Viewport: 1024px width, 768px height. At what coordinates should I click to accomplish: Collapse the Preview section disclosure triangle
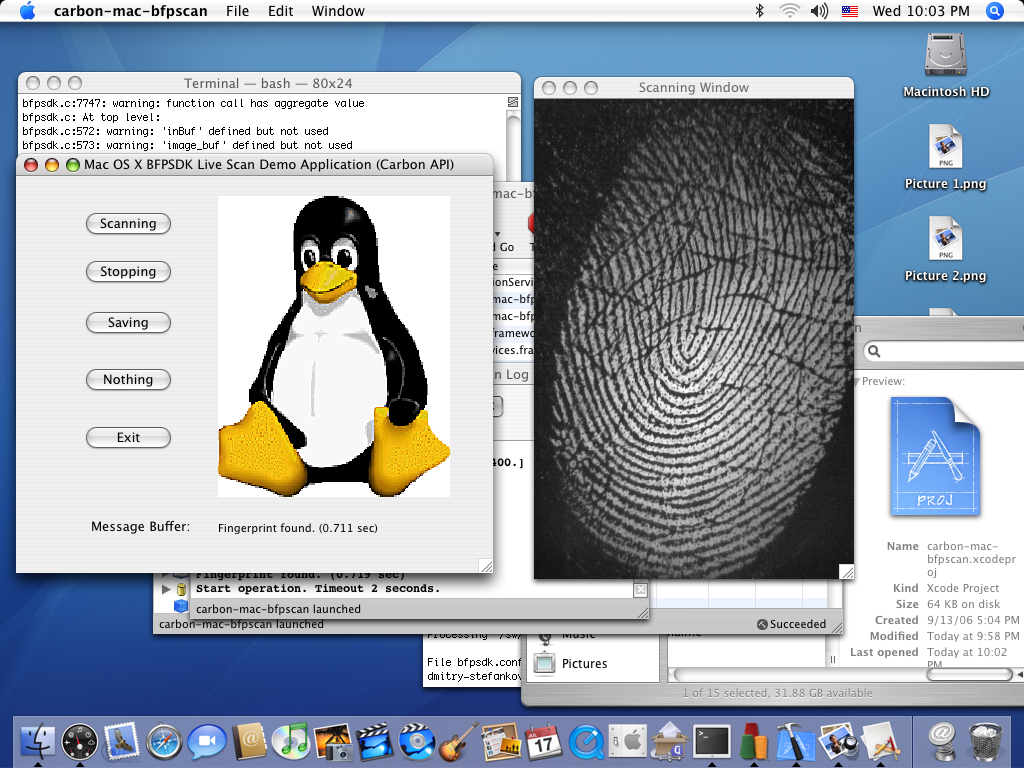coord(855,381)
